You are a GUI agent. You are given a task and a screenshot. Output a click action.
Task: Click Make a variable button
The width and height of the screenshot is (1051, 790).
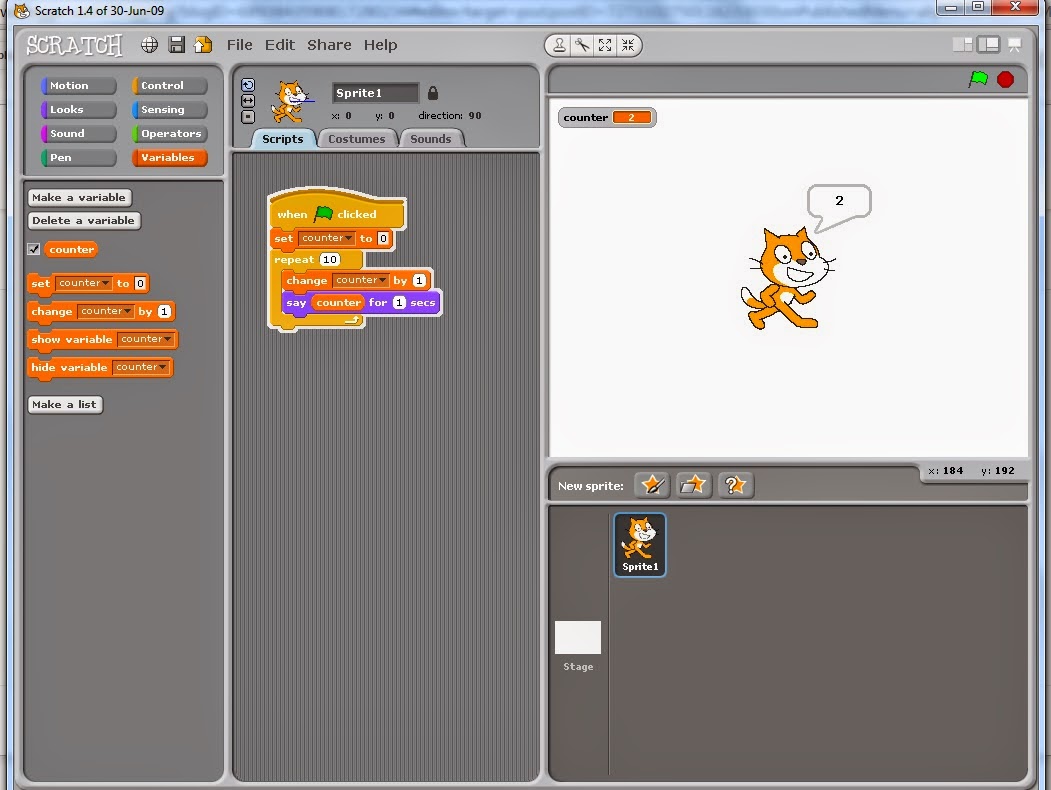(x=79, y=198)
